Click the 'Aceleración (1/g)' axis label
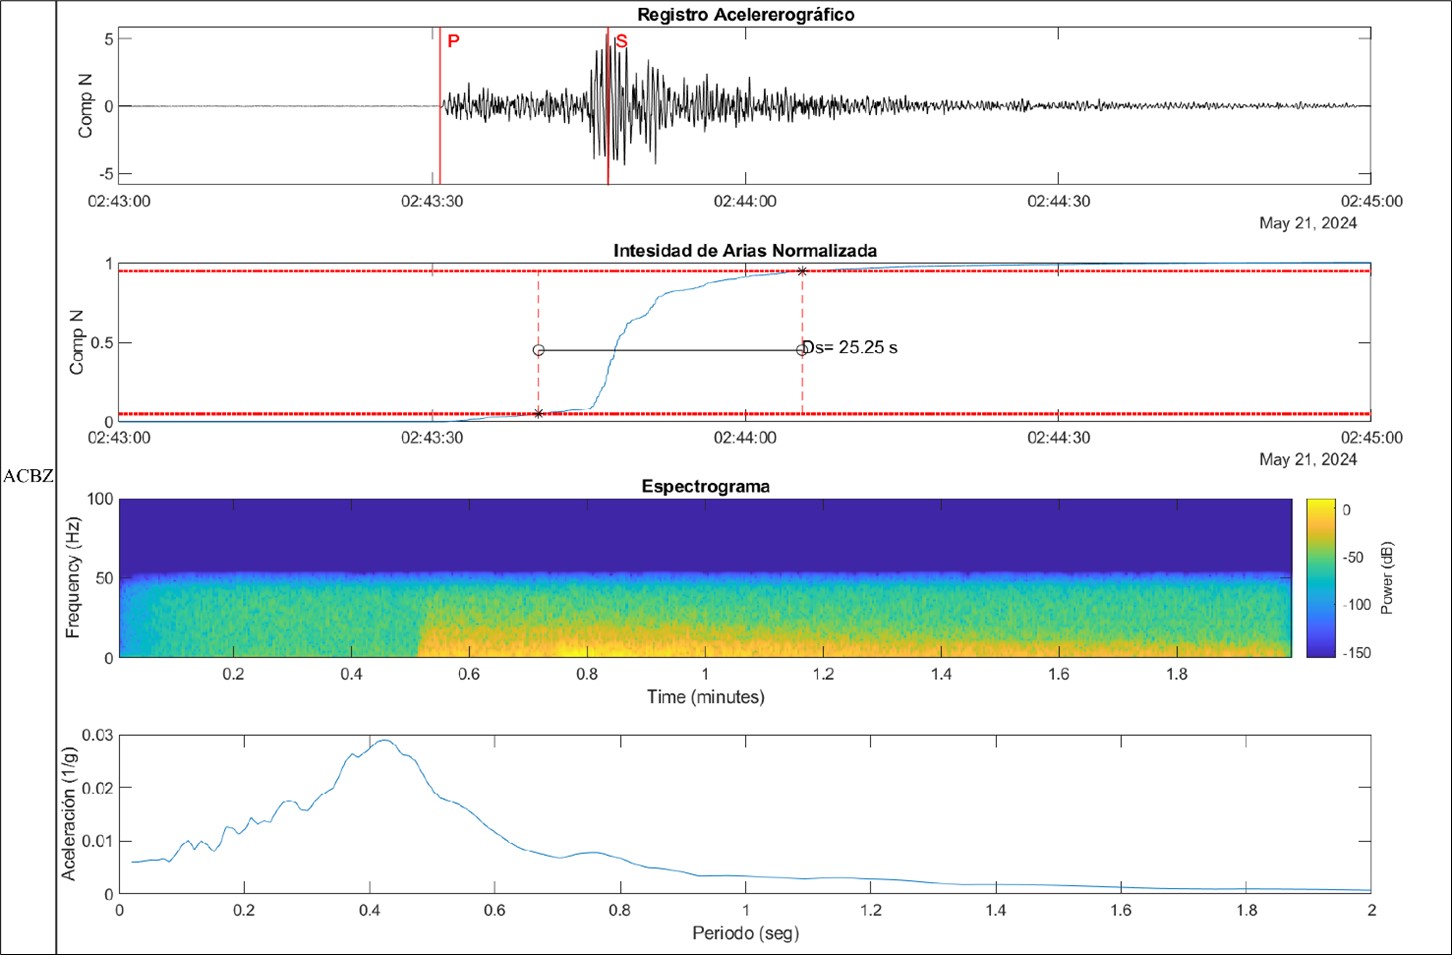Screen dimensions: 1452x955 [69, 813]
